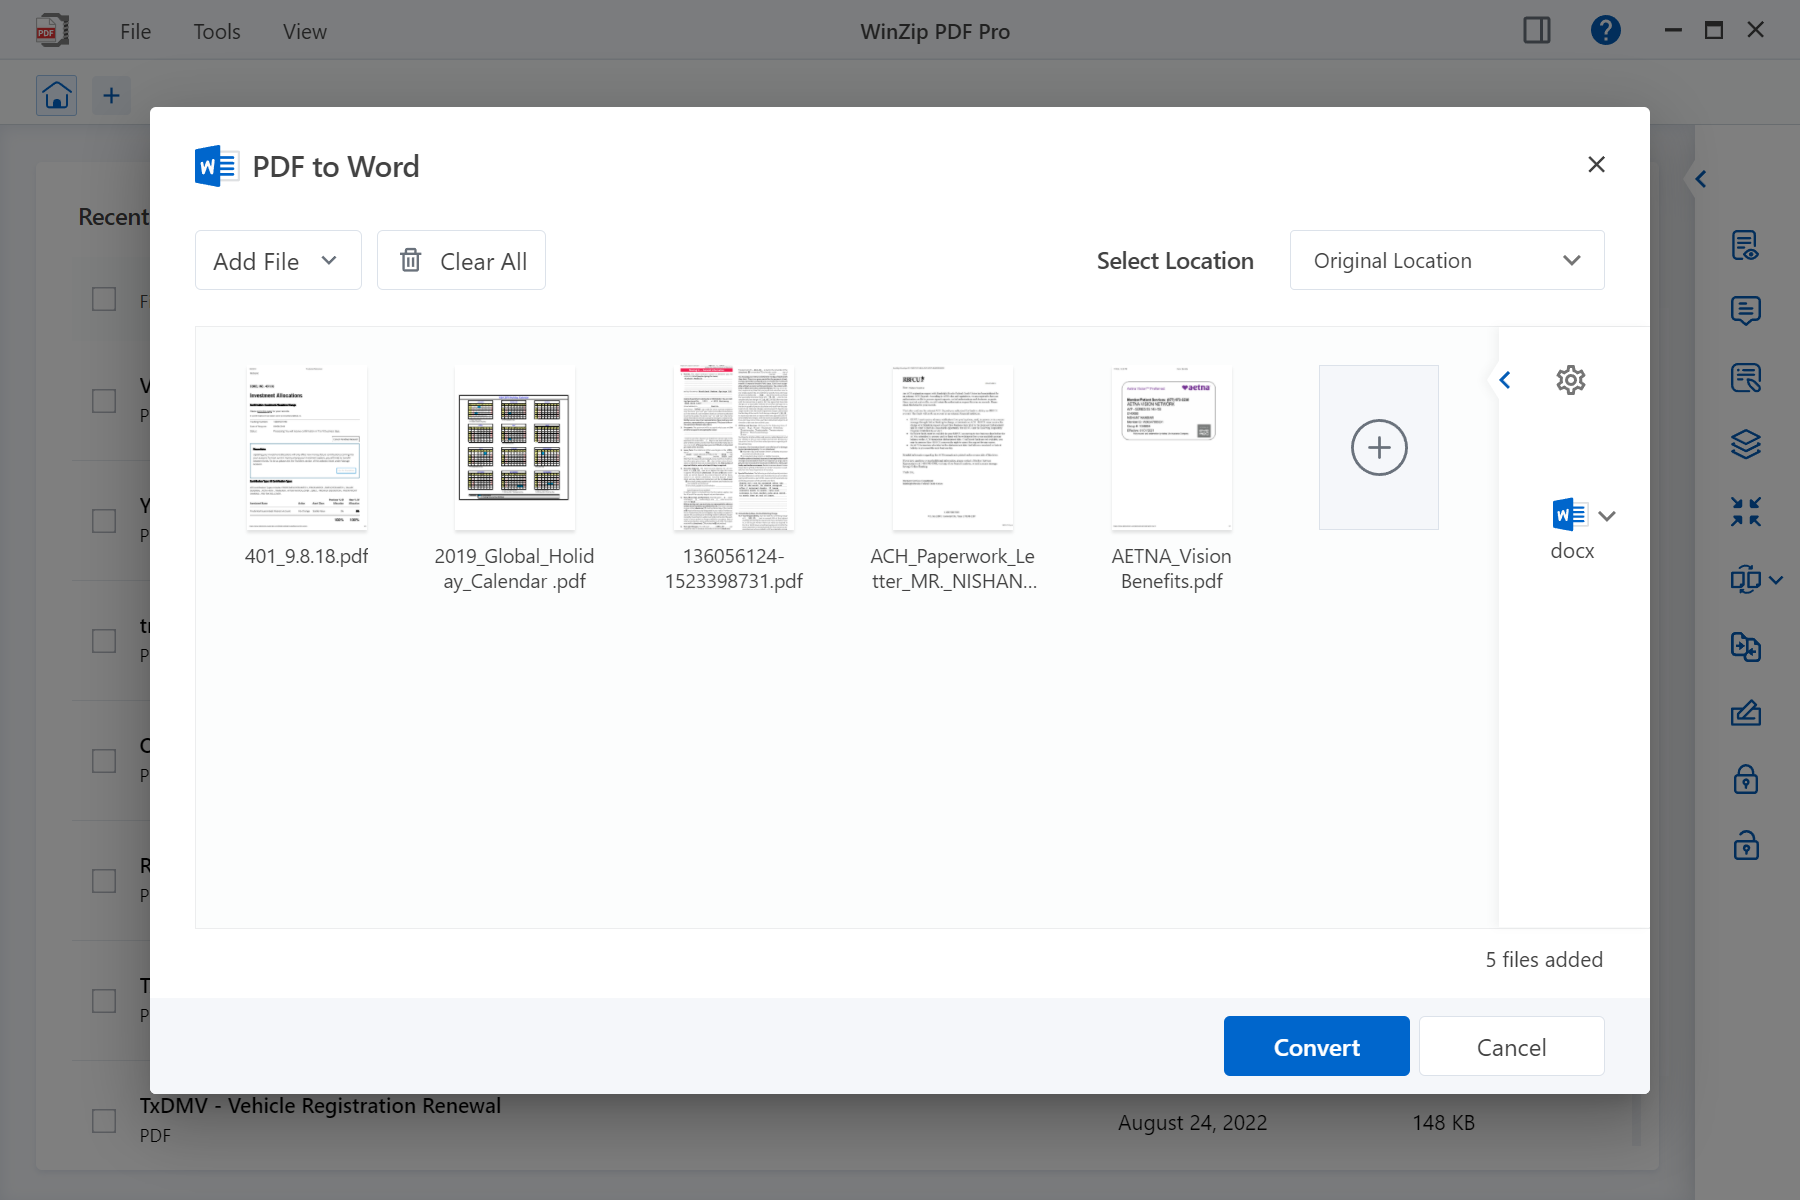Click the Select Location label
The height and width of the screenshot is (1200, 1800).
tap(1175, 260)
